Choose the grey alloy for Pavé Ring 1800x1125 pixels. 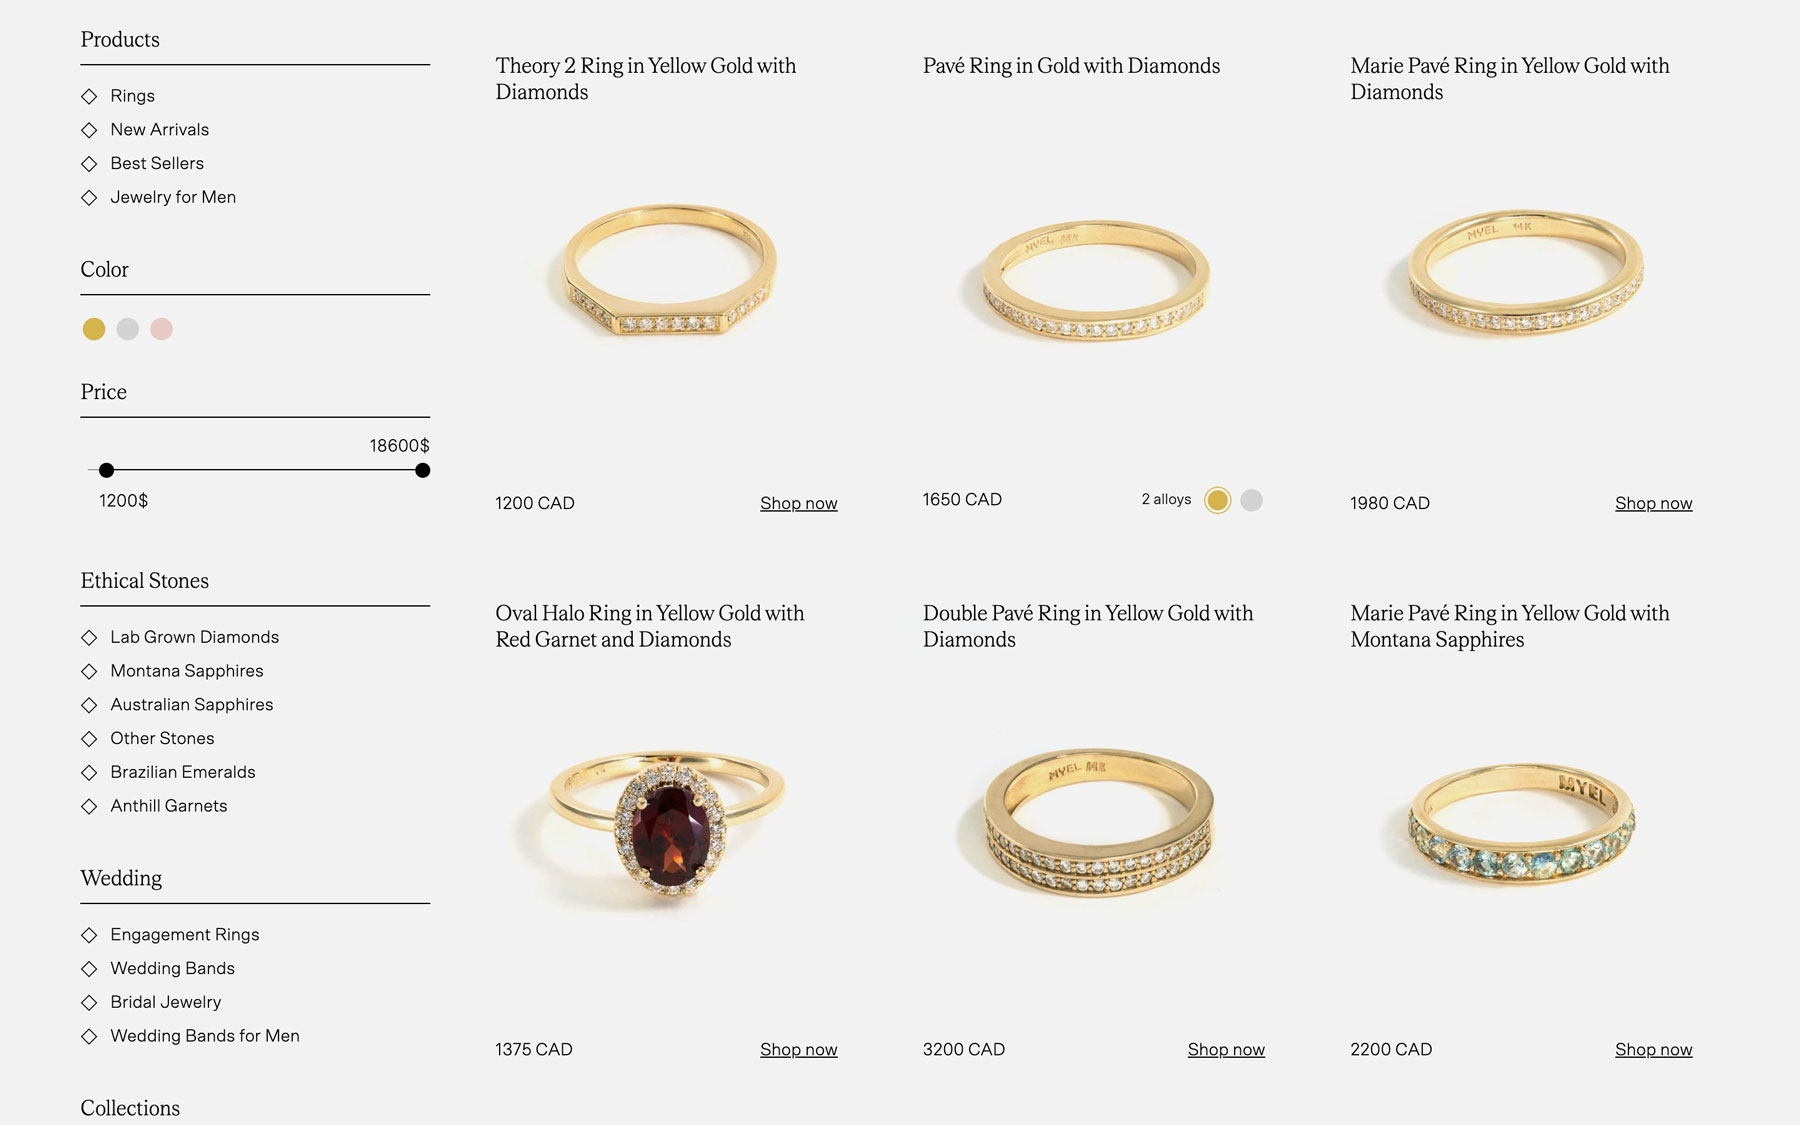1251,500
